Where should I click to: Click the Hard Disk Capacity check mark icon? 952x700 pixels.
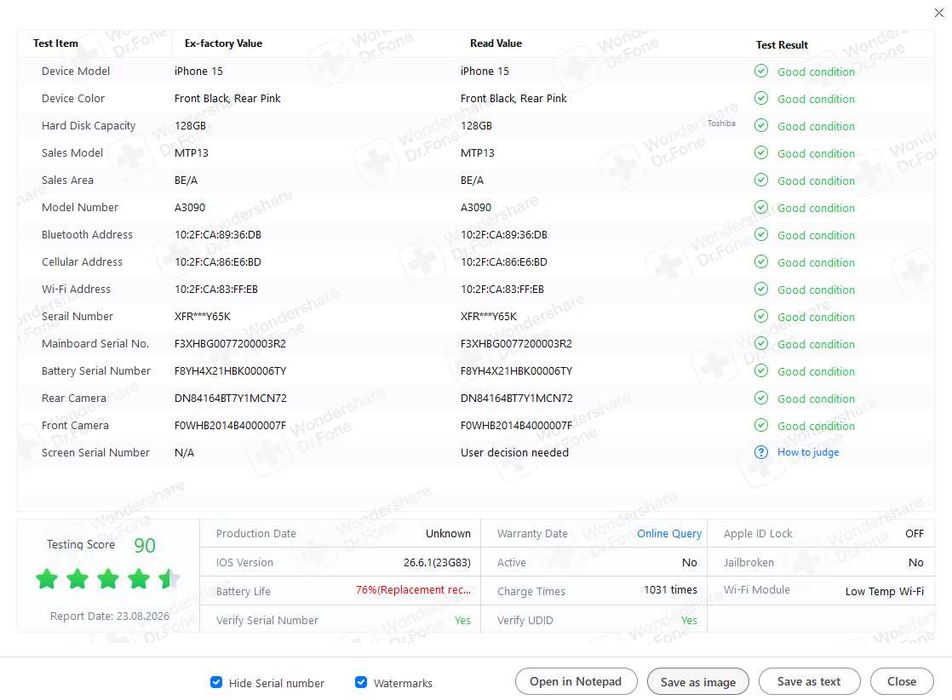[761, 126]
